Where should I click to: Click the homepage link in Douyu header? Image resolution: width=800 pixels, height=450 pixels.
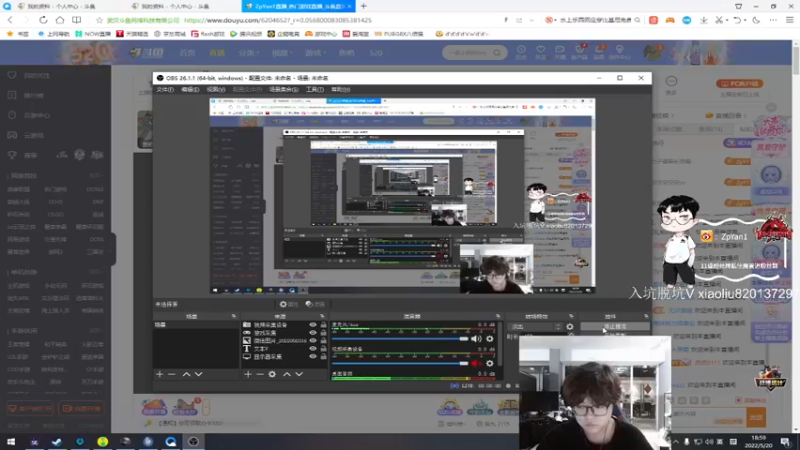187,53
